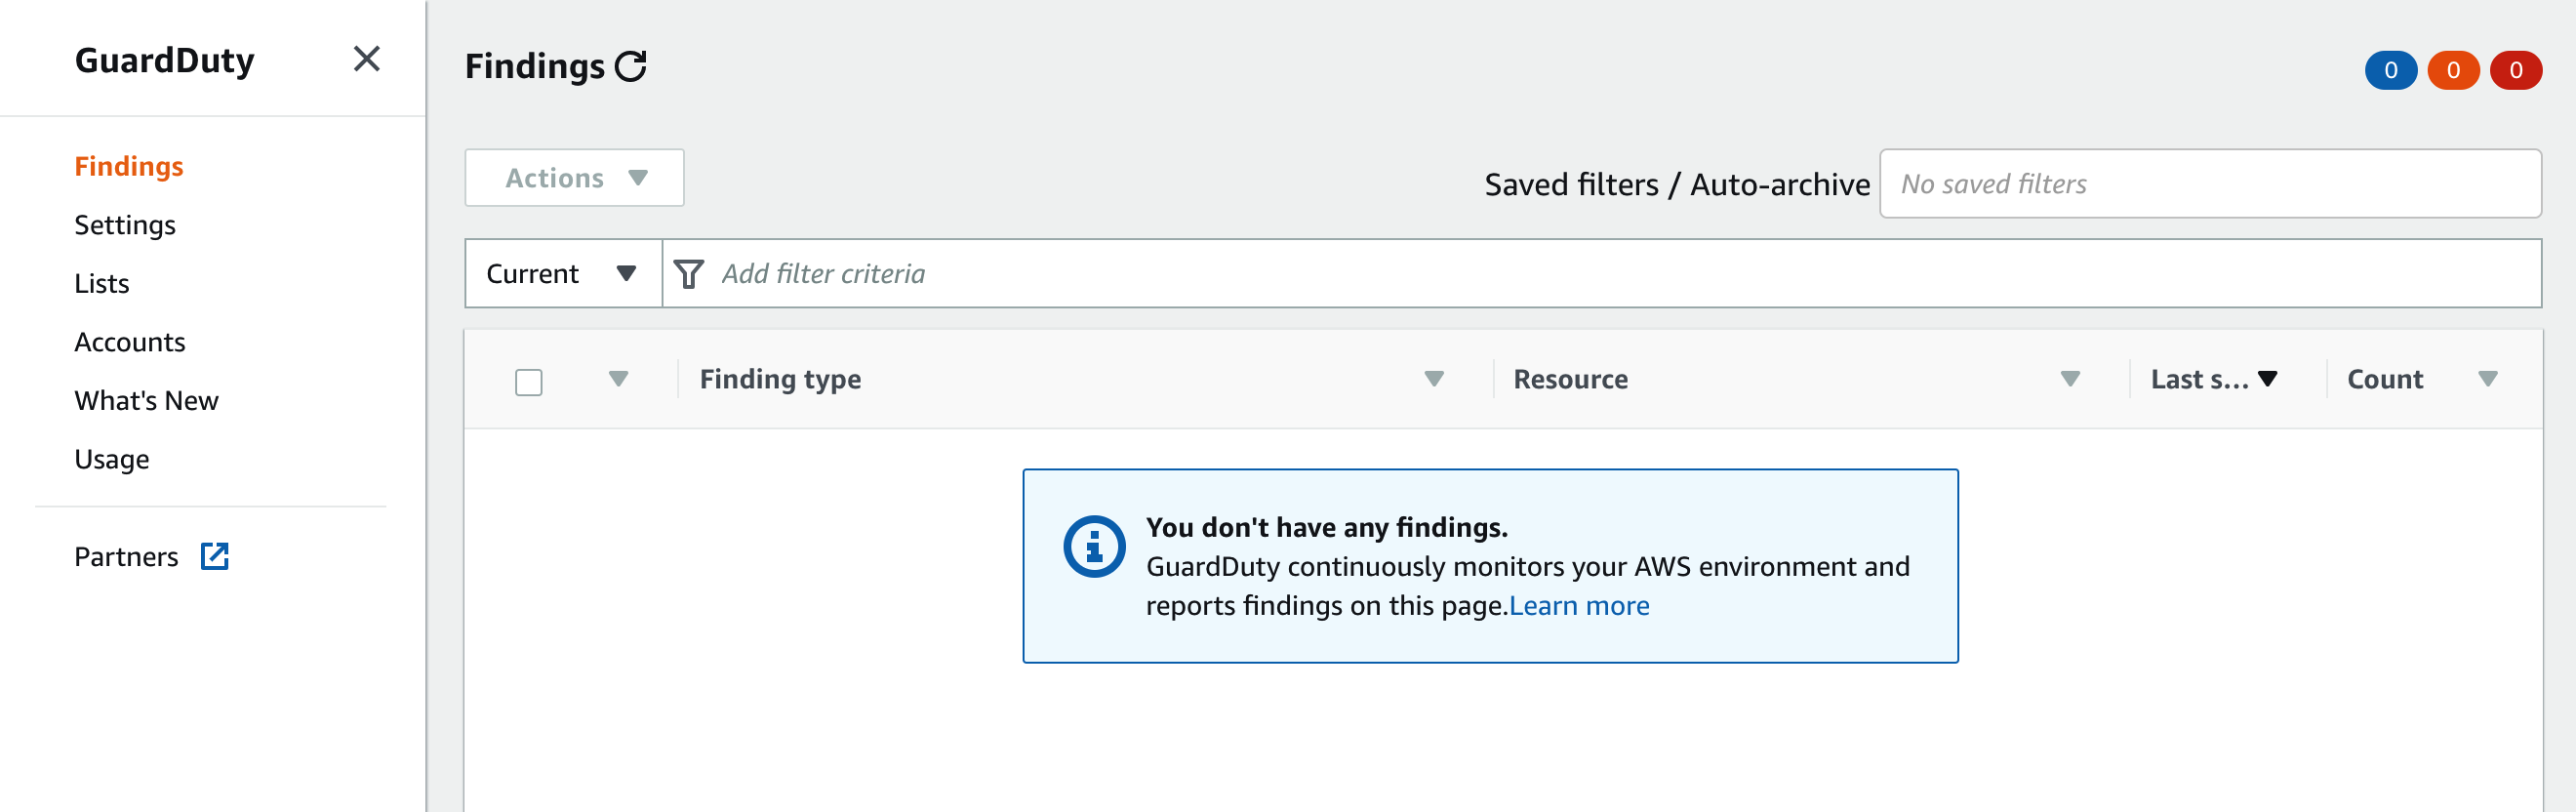Click the Findings page heading

click(535, 67)
